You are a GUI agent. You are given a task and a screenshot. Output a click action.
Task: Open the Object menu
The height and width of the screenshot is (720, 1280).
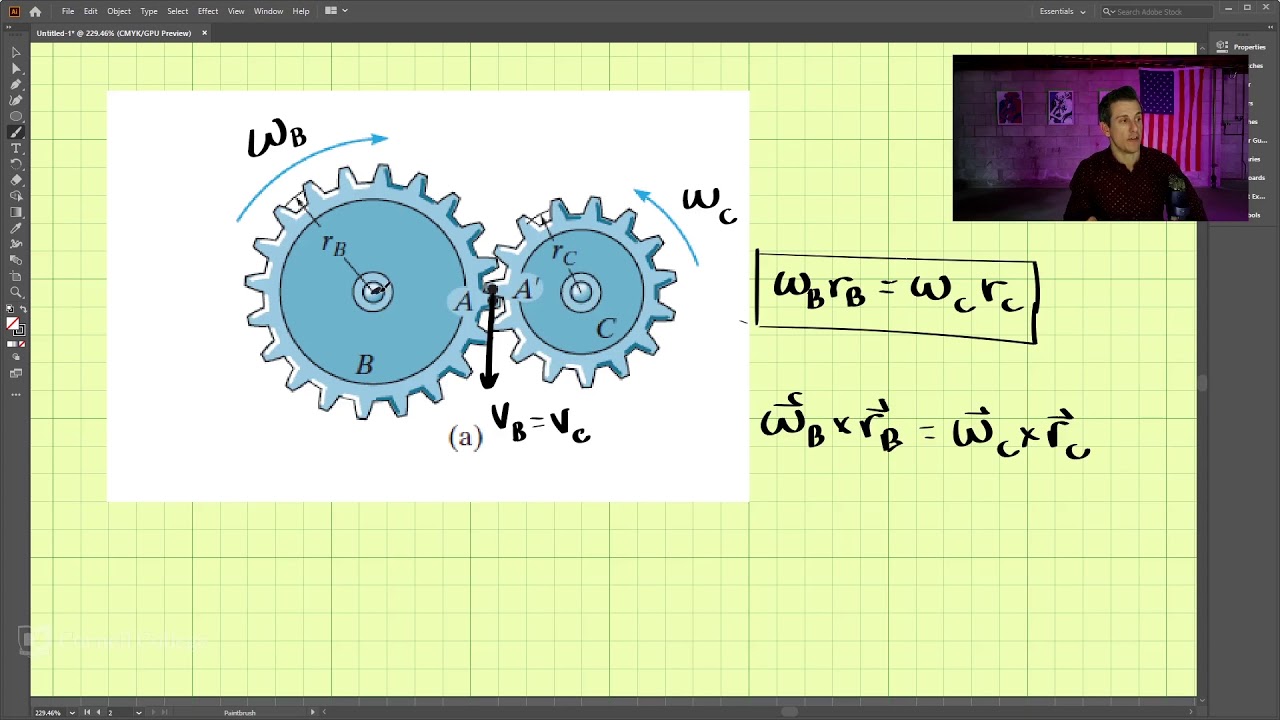coord(119,11)
